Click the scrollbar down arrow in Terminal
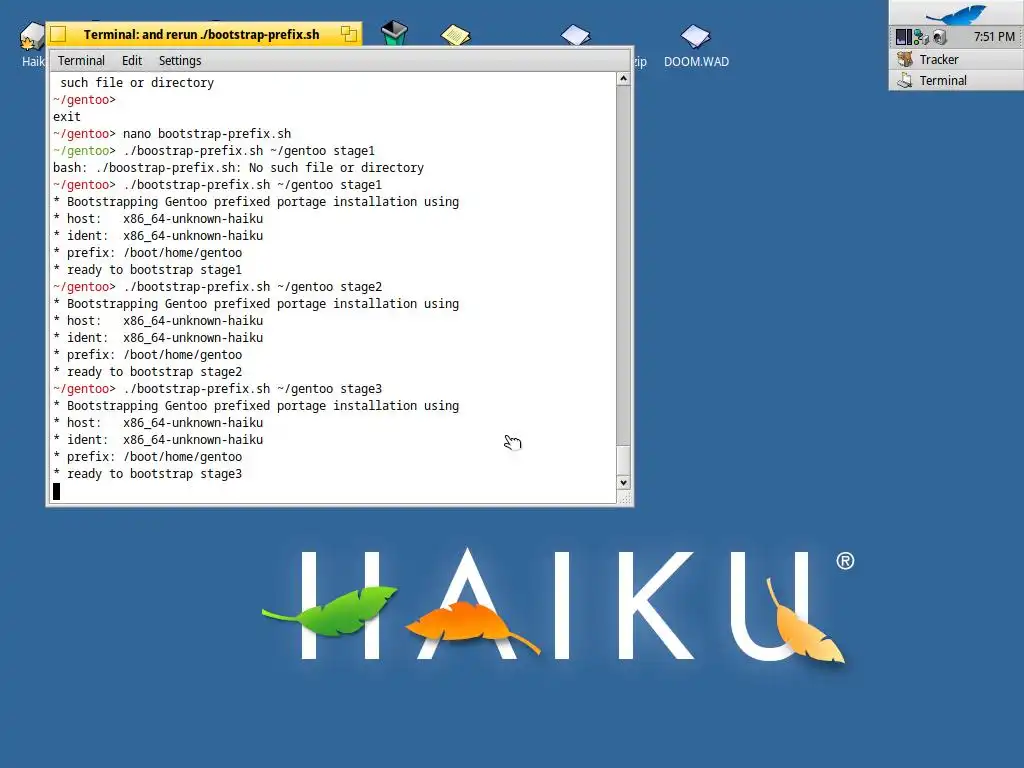 pyautogui.click(x=624, y=483)
